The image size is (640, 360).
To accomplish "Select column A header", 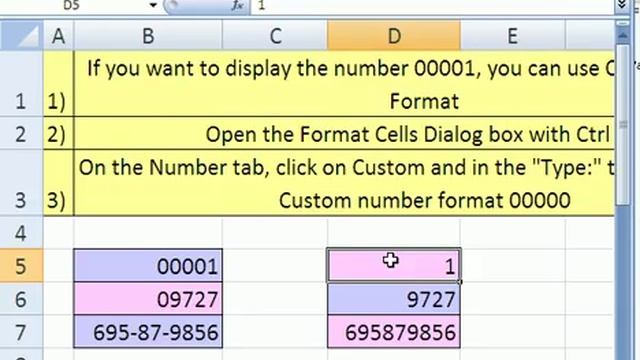I will coord(58,36).
